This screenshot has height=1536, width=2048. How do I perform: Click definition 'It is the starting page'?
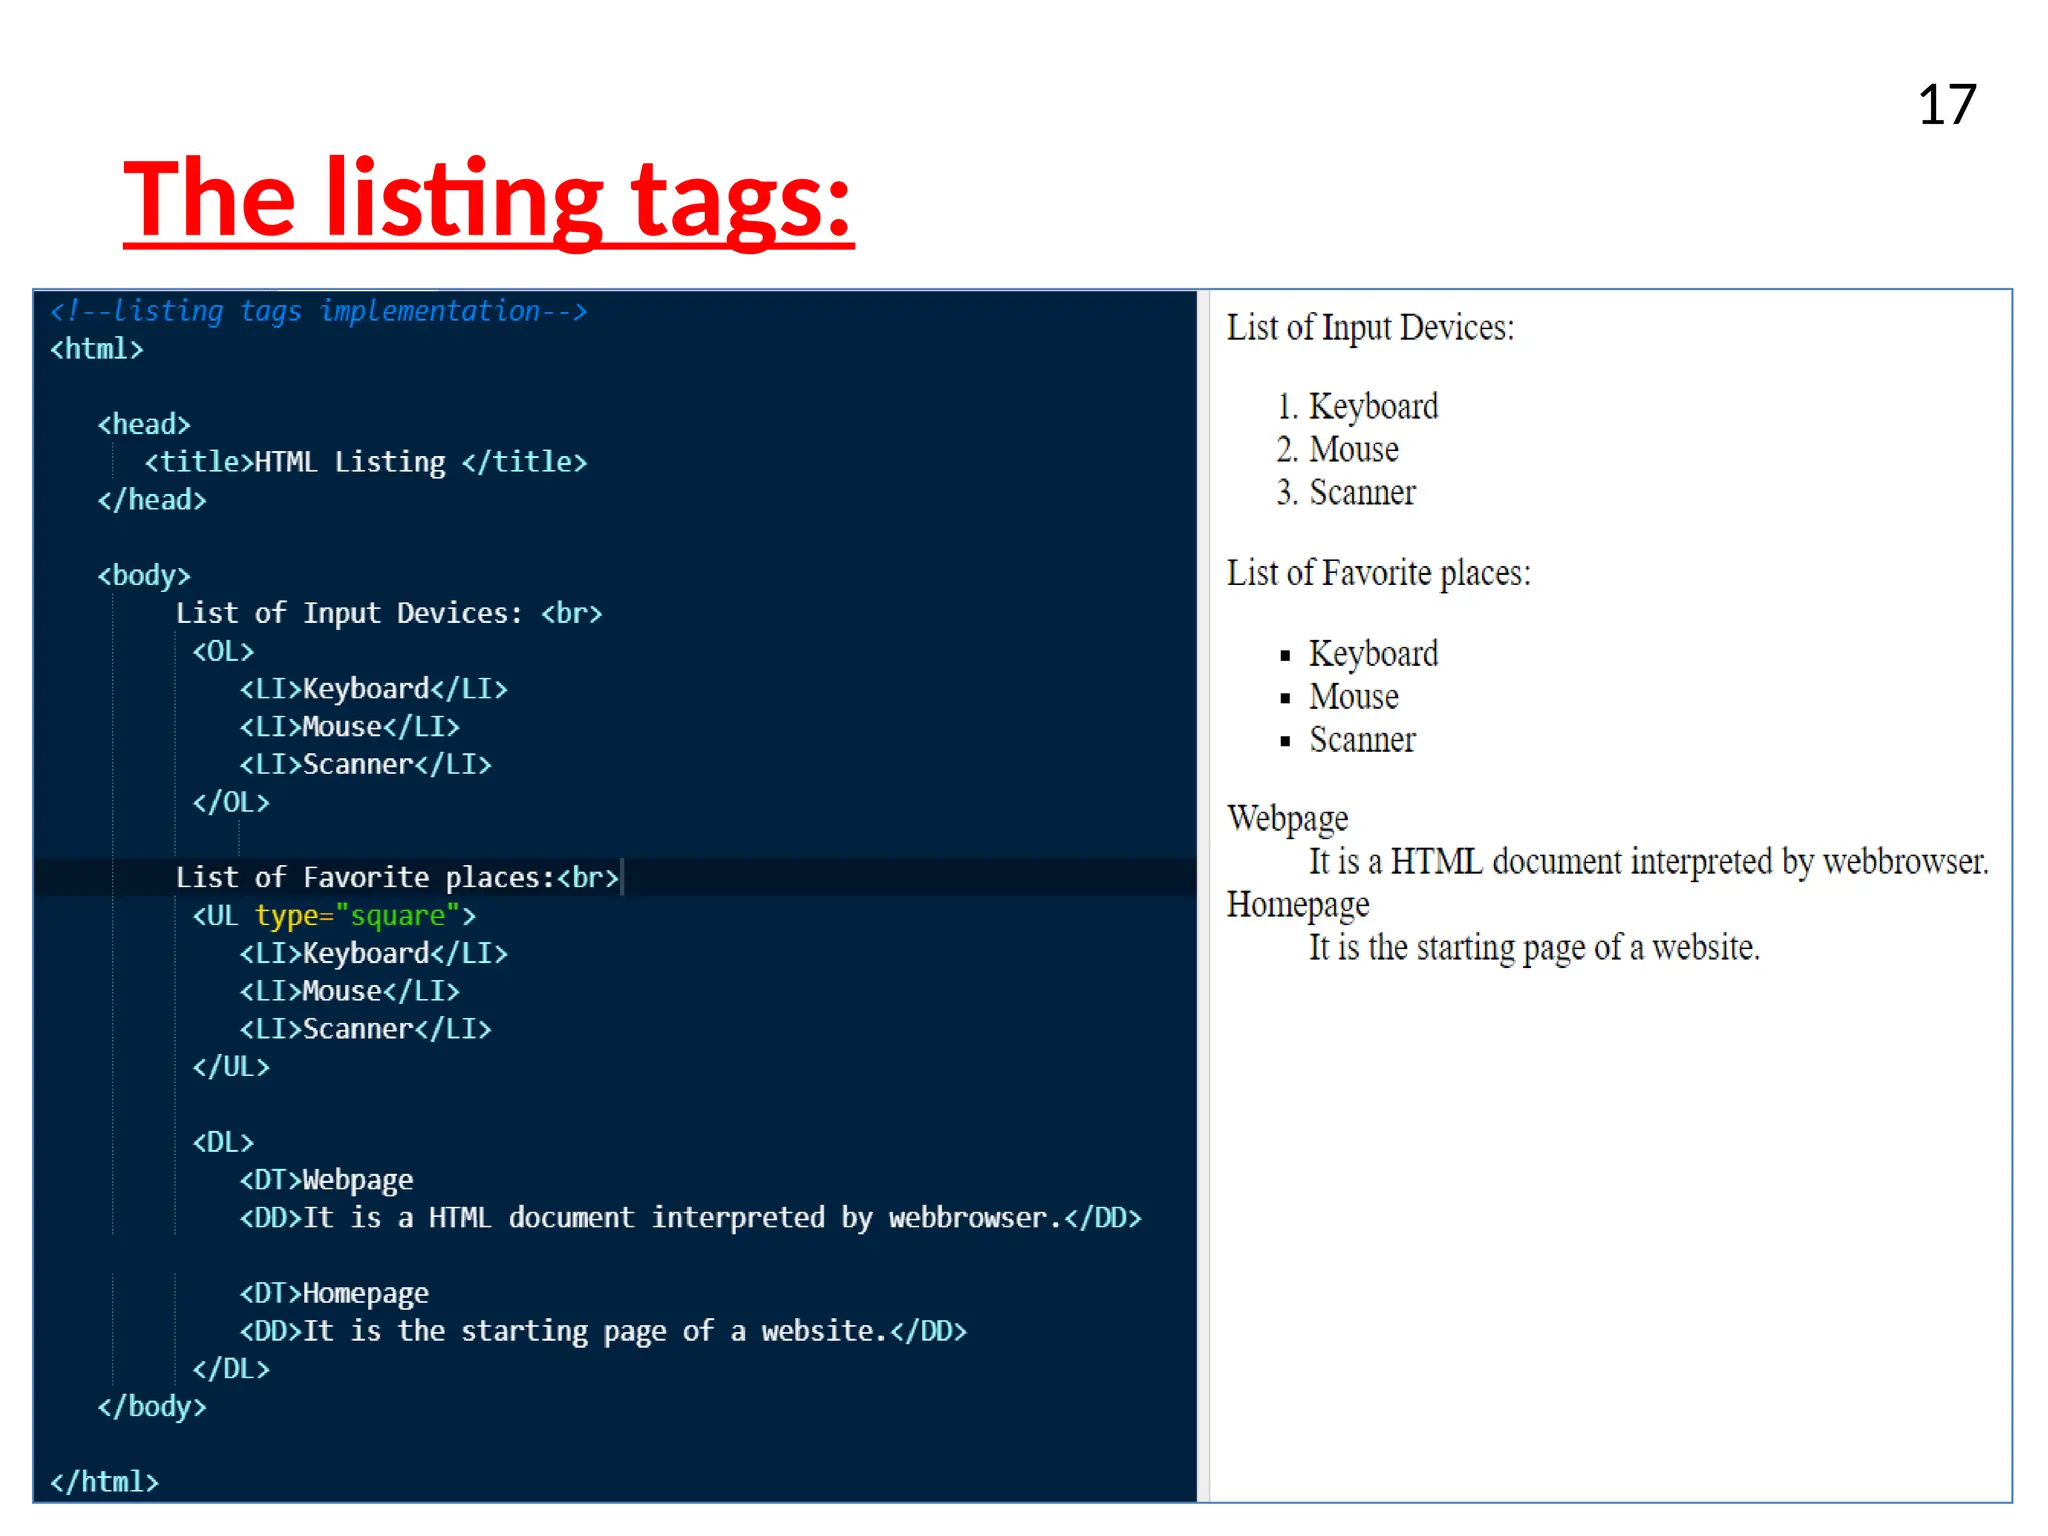click(1534, 948)
